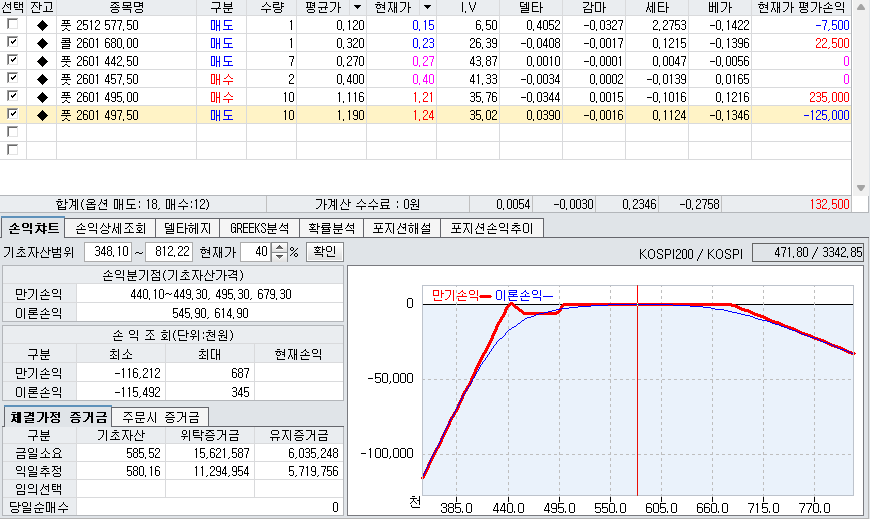Click the 종목명 column header
The width and height of the screenshot is (870, 519).
[127, 7]
